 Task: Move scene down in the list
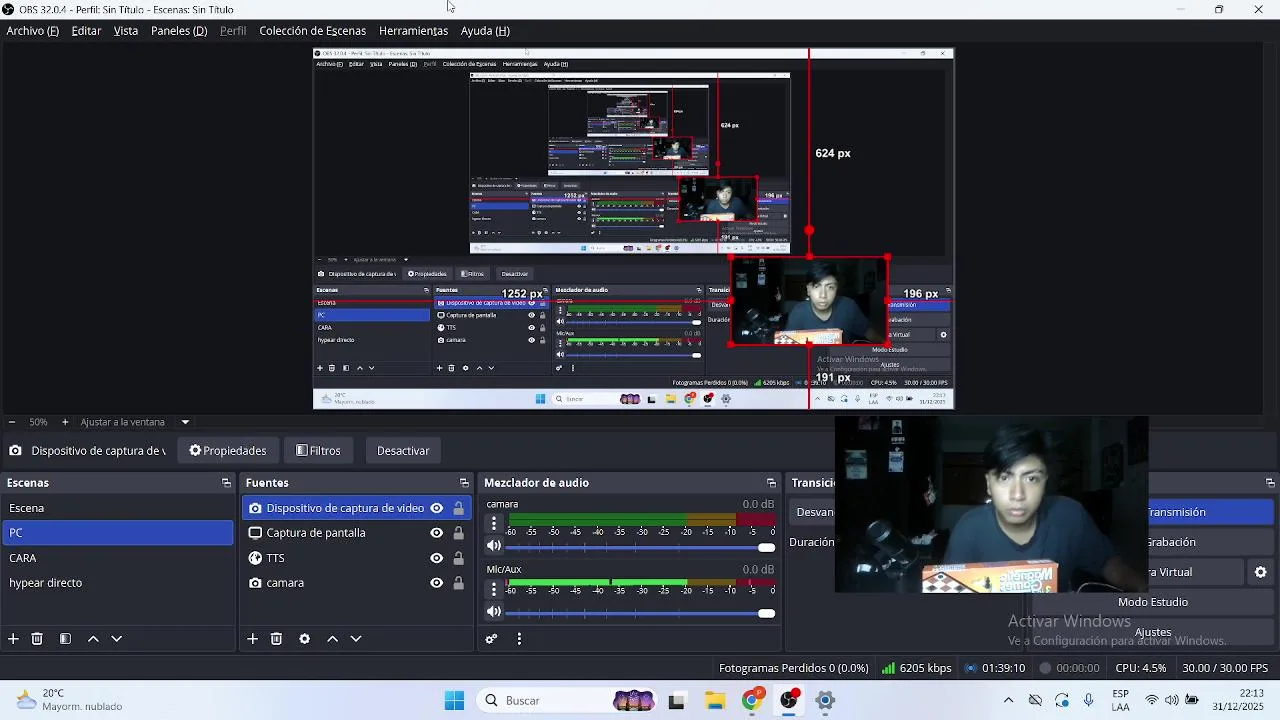coord(117,639)
